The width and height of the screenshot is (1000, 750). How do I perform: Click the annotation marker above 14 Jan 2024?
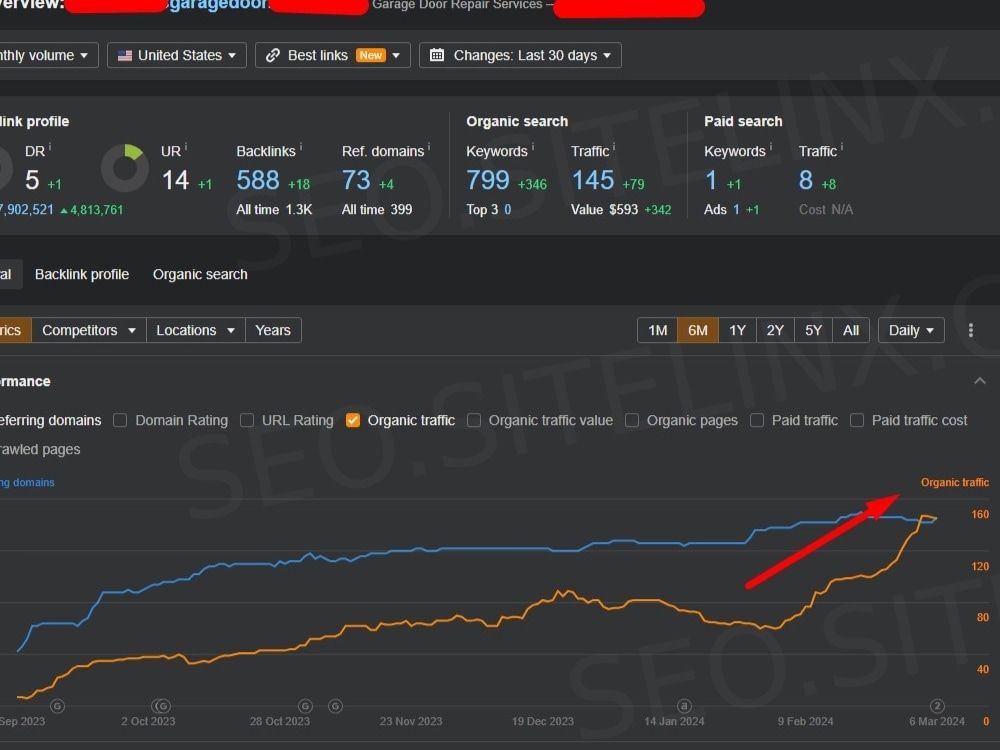pos(684,706)
